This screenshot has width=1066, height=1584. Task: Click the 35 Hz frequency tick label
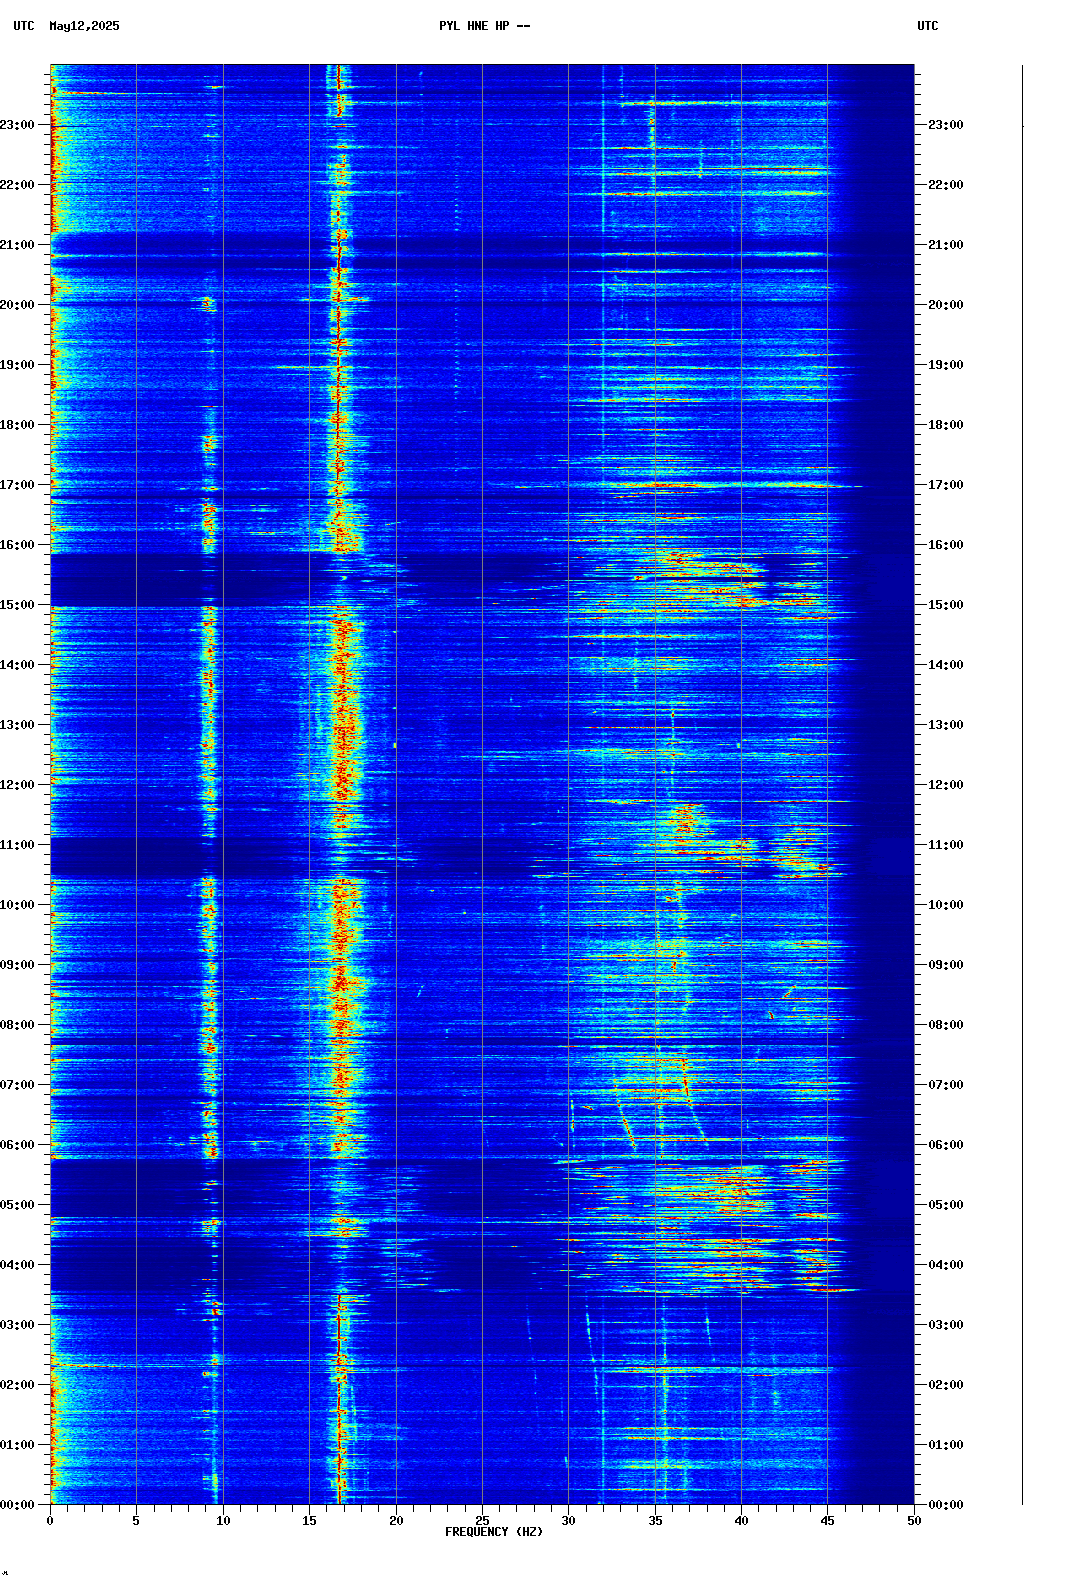tap(655, 1521)
